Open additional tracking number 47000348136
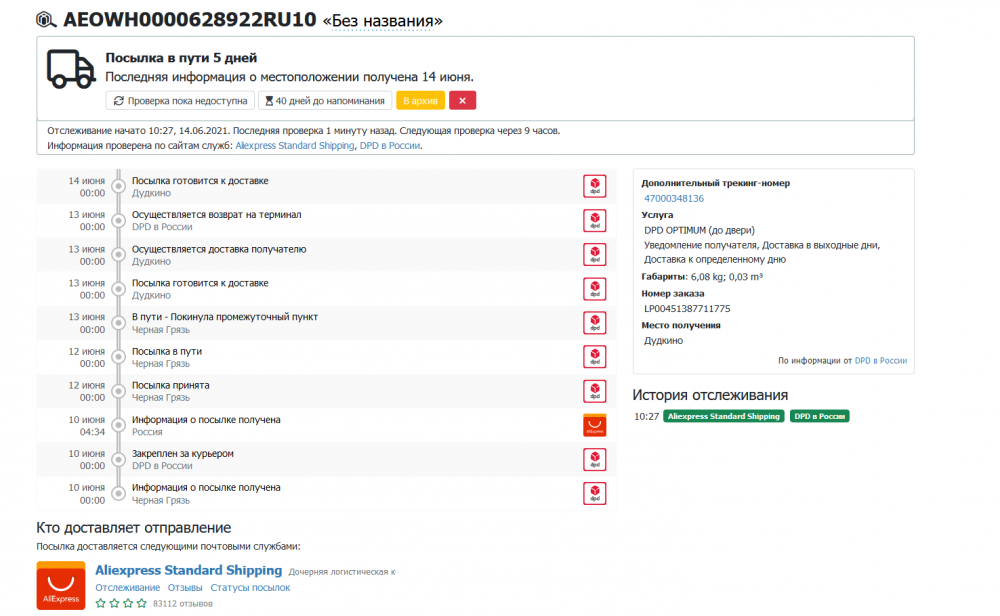The image size is (1000, 616). point(674,198)
